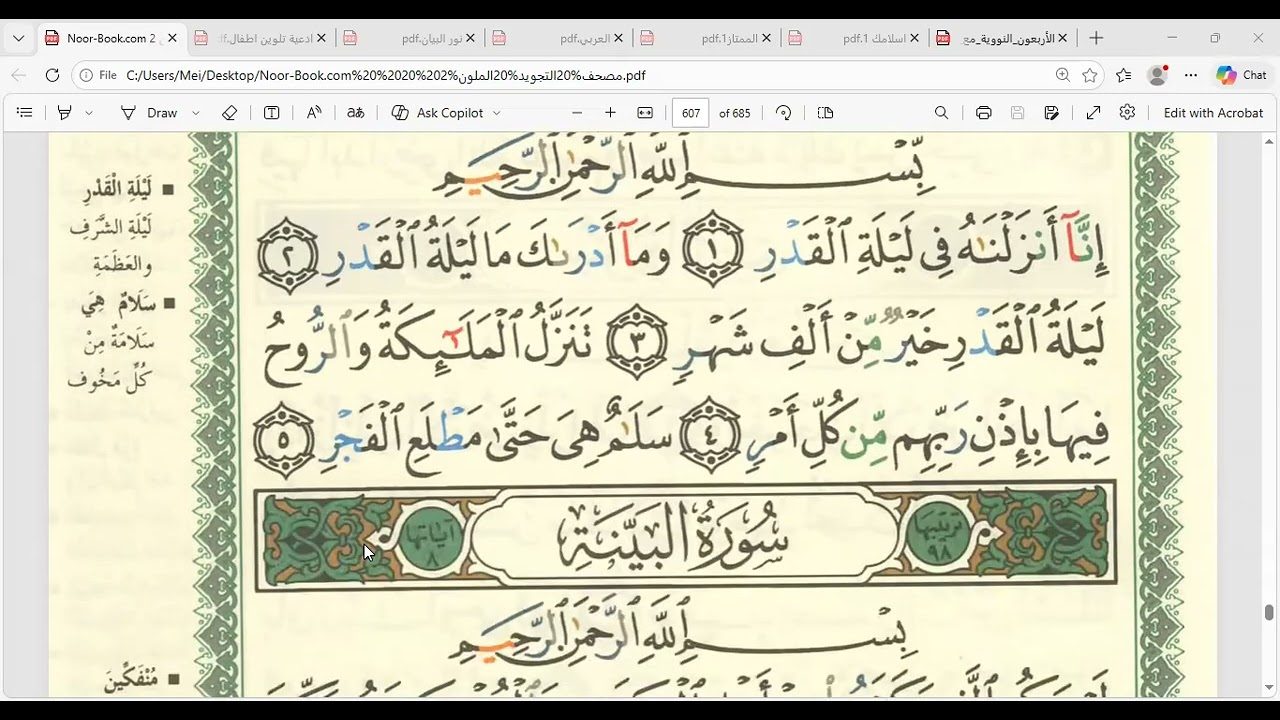Switch the page view layout
This screenshot has height=720, width=1280.
click(825, 113)
